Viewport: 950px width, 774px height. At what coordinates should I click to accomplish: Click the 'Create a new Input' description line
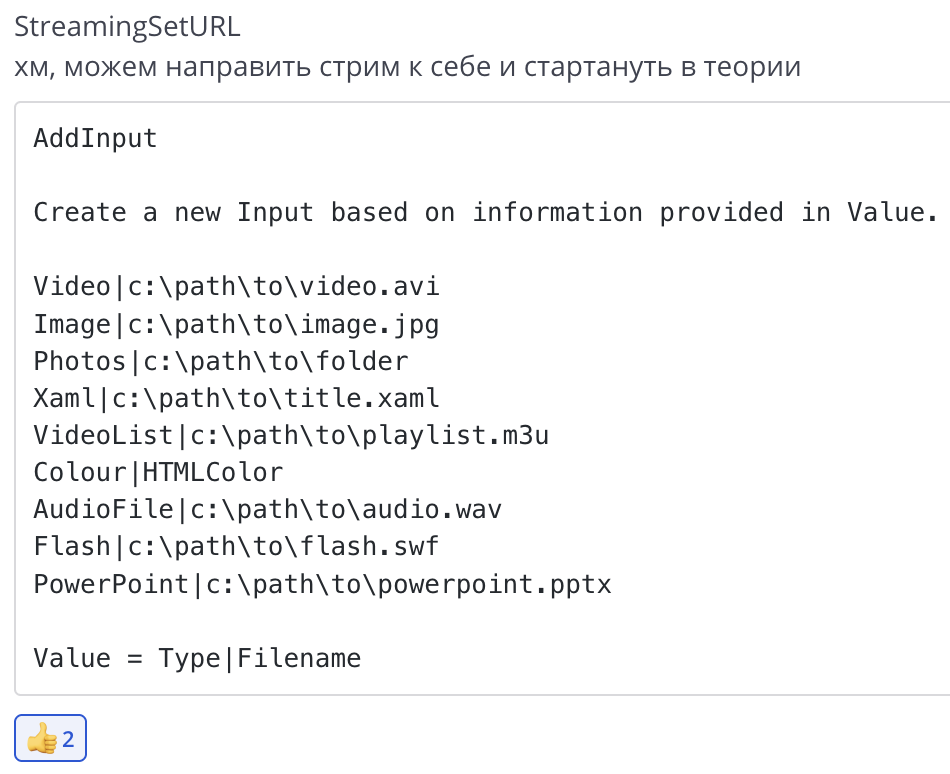[x=485, y=212]
